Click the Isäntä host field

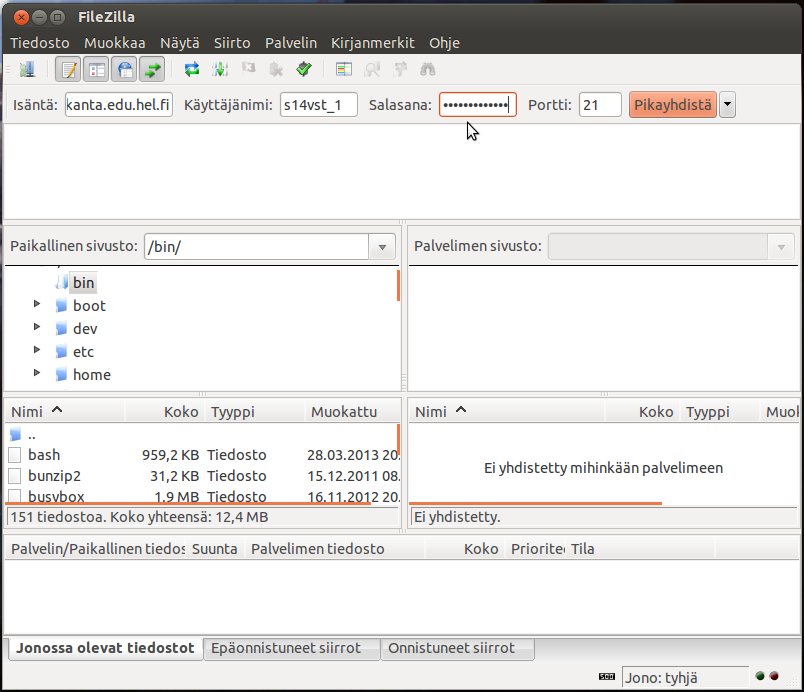118,105
